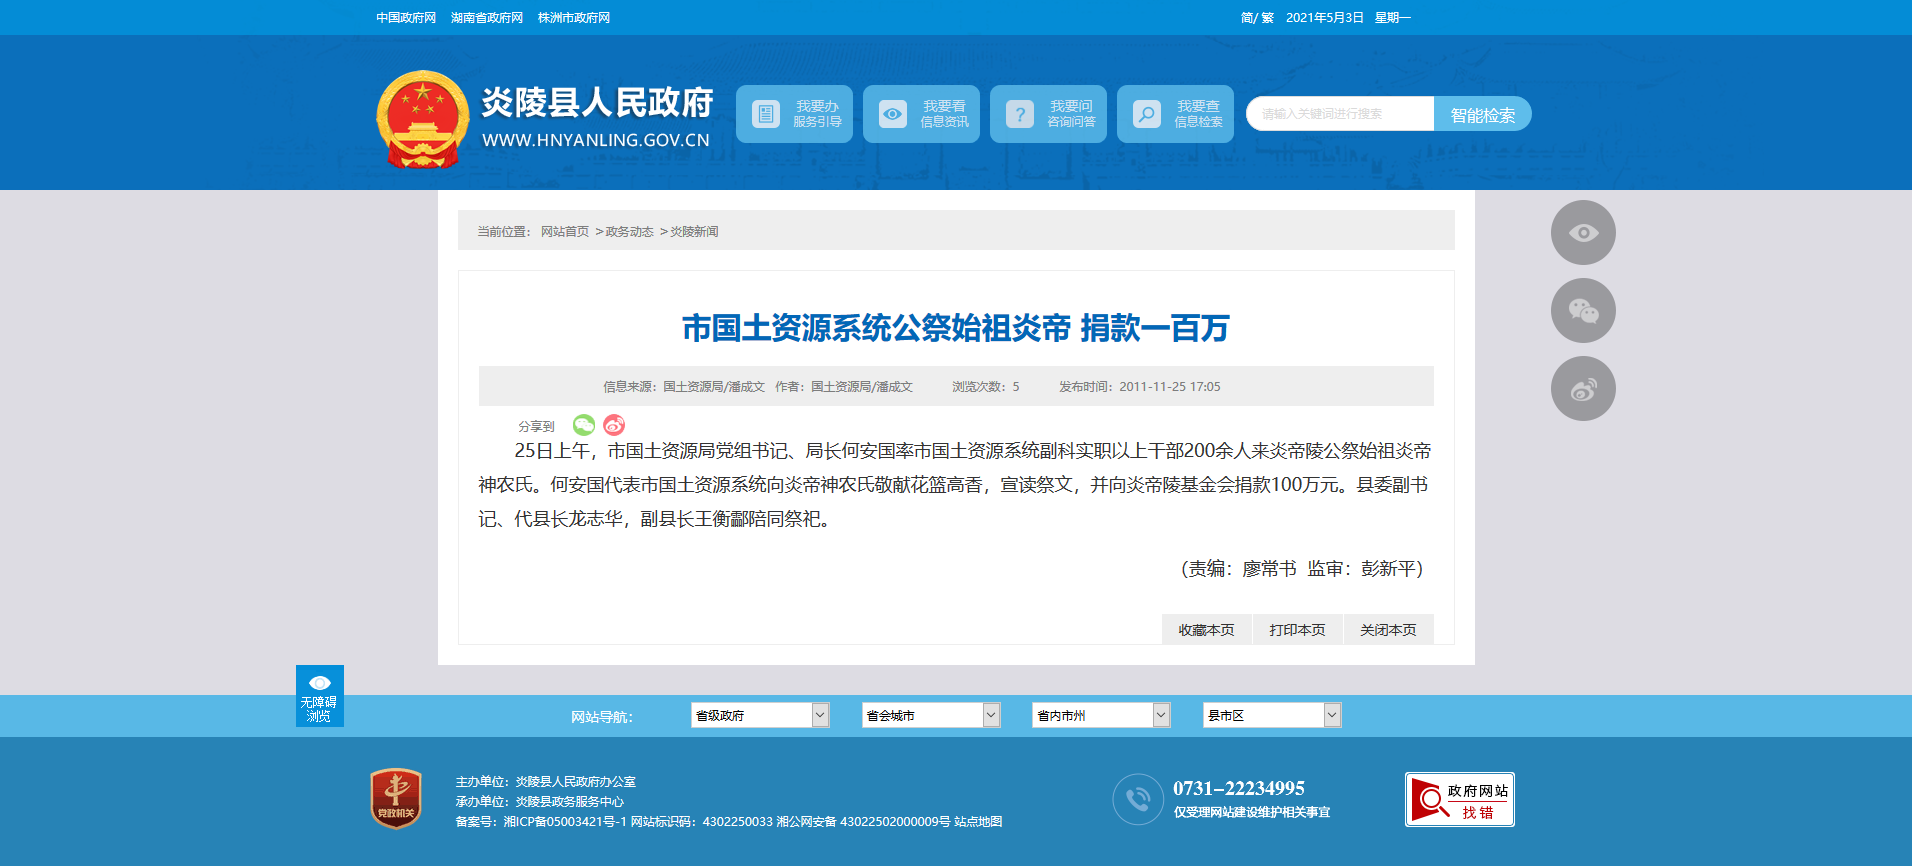Screen dimensions: 1912x866
Task: Share article via red Weibo icon
Action: click(614, 425)
